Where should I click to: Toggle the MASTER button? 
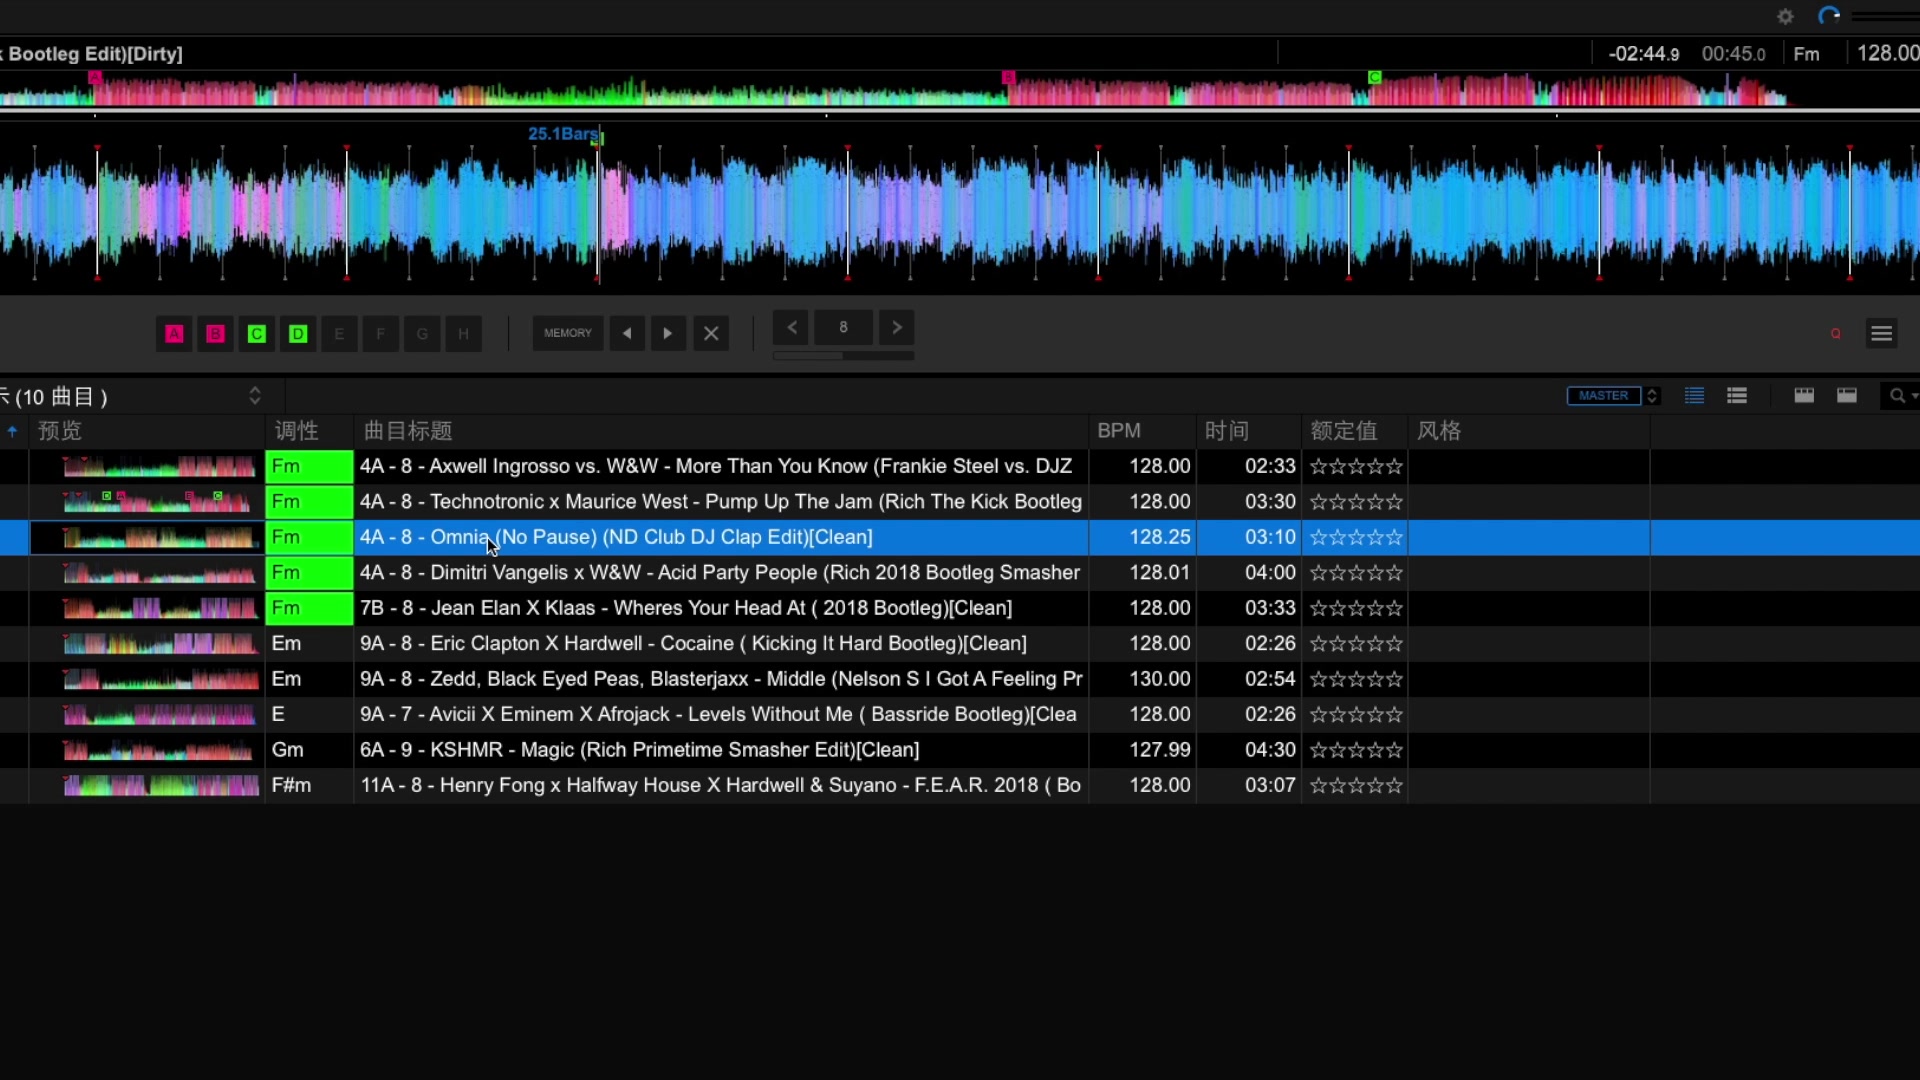(x=1603, y=396)
